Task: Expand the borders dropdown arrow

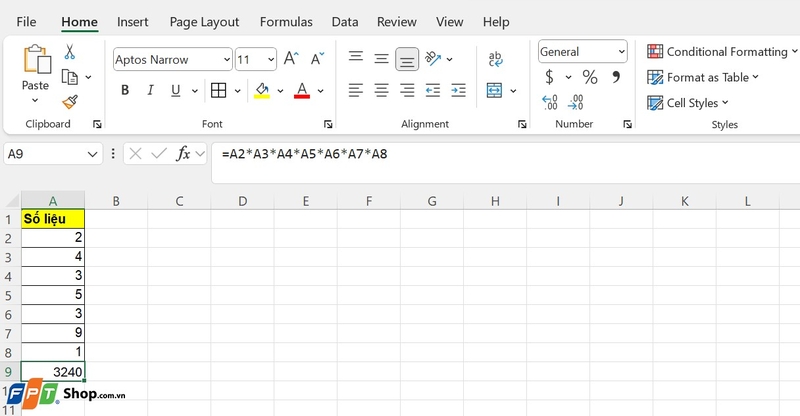Action: click(x=237, y=91)
